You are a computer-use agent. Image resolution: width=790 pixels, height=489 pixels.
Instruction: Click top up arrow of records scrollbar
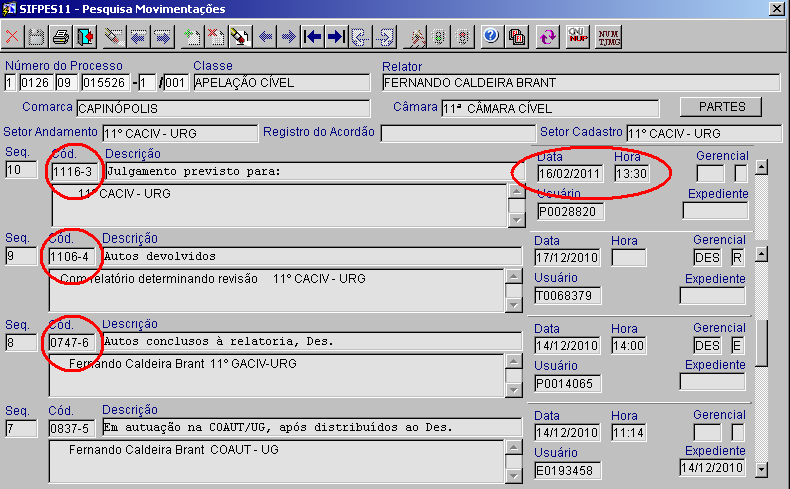[x=761, y=167]
